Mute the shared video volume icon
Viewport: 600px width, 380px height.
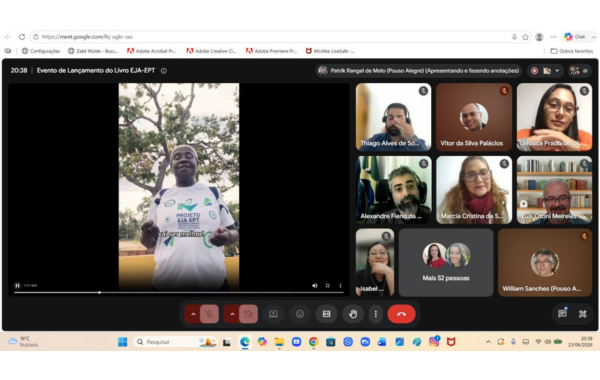coord(315,285)
